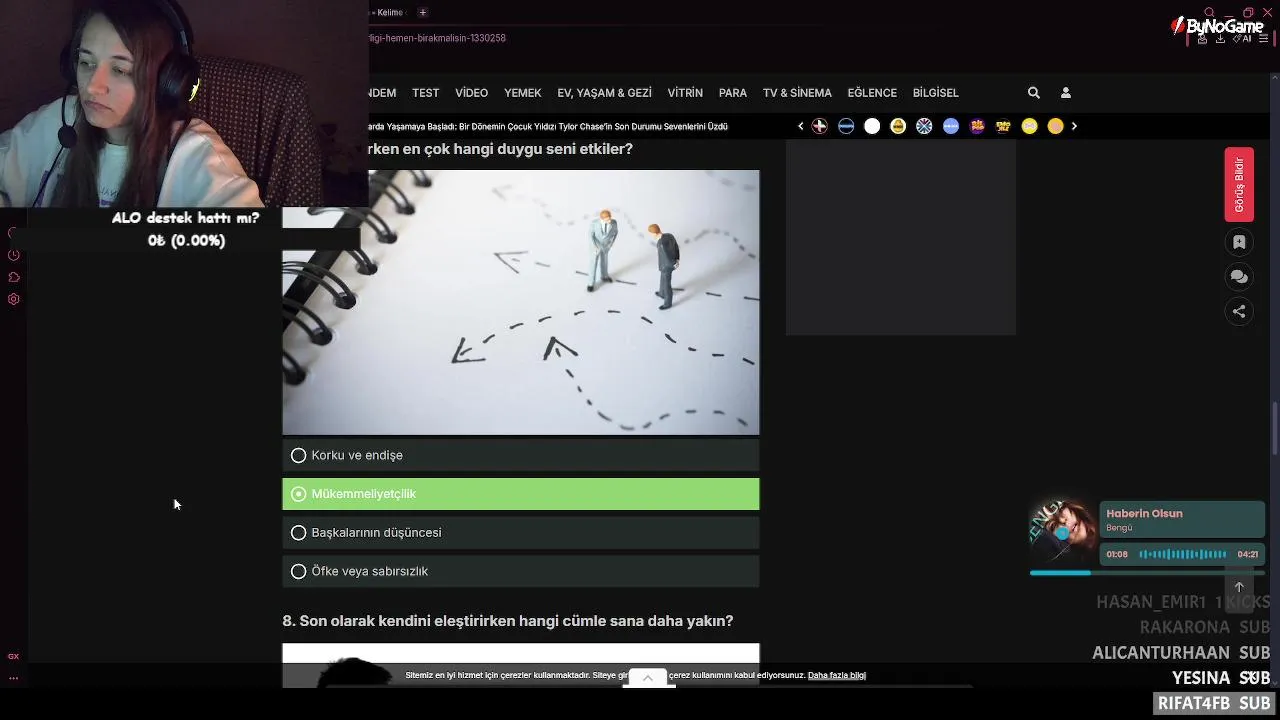Click the Bengü album cover thumbnail

(x=1063, y=532)
